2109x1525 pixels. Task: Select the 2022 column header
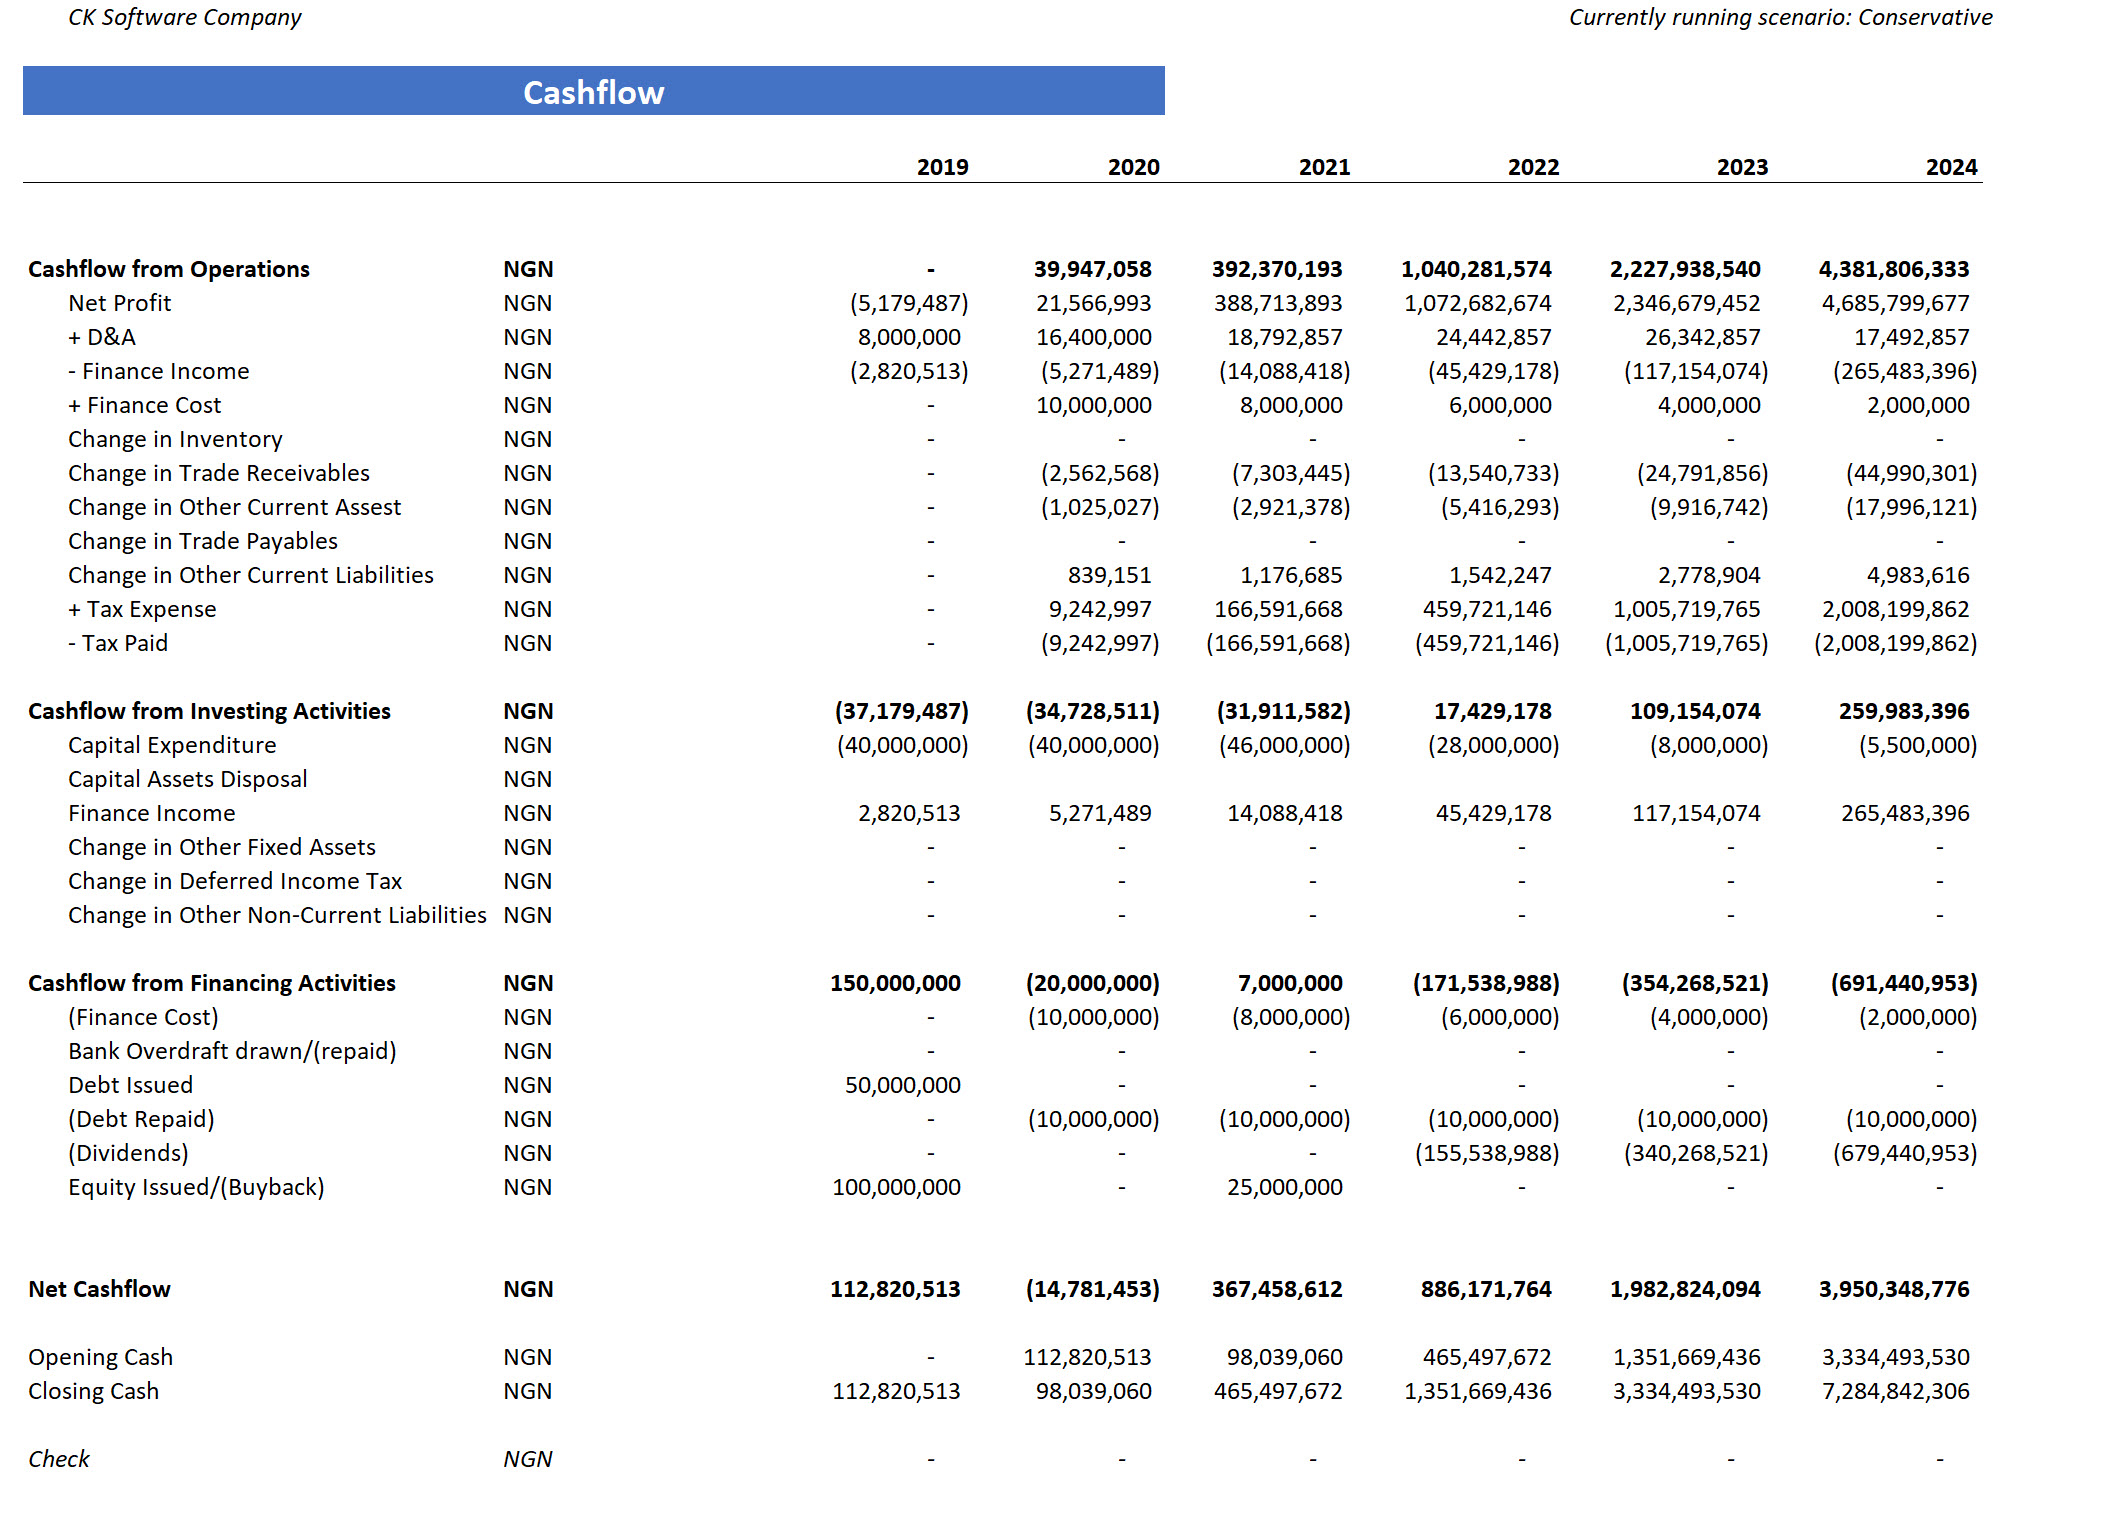(1533, 167)
